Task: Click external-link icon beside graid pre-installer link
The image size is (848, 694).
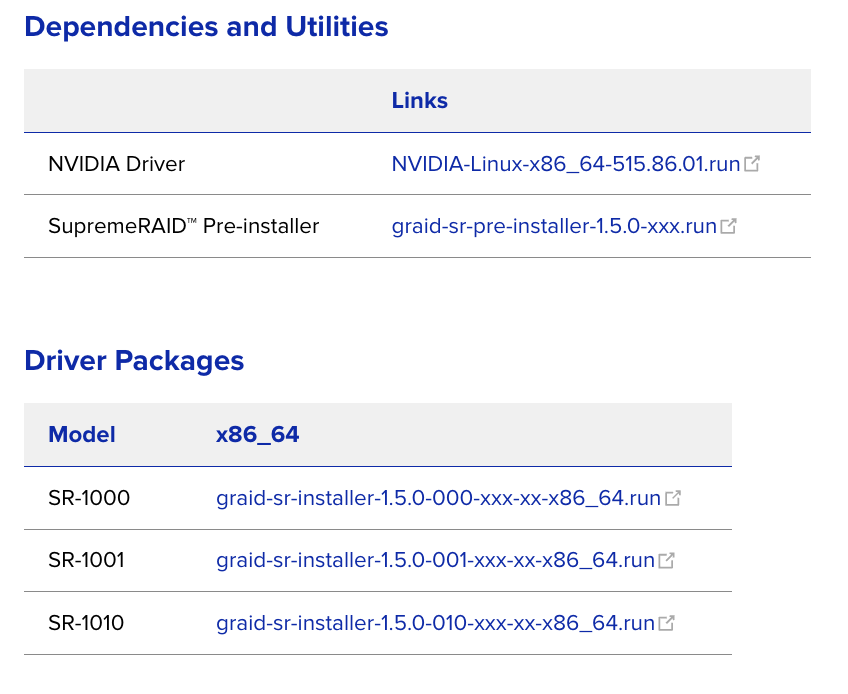Action: (x=729, y=227)
